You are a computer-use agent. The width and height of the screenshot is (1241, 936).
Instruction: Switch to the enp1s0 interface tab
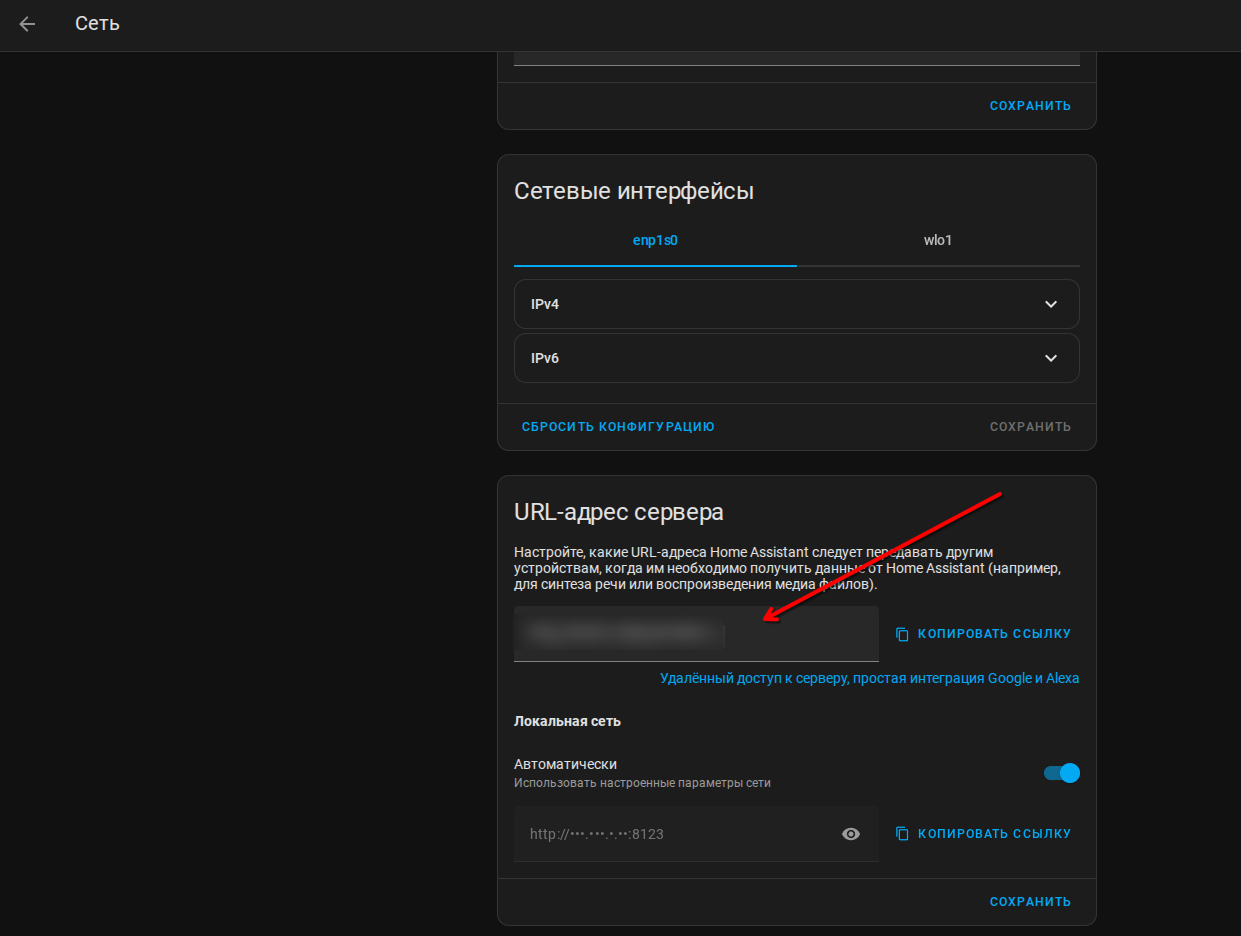pos(655,241)
